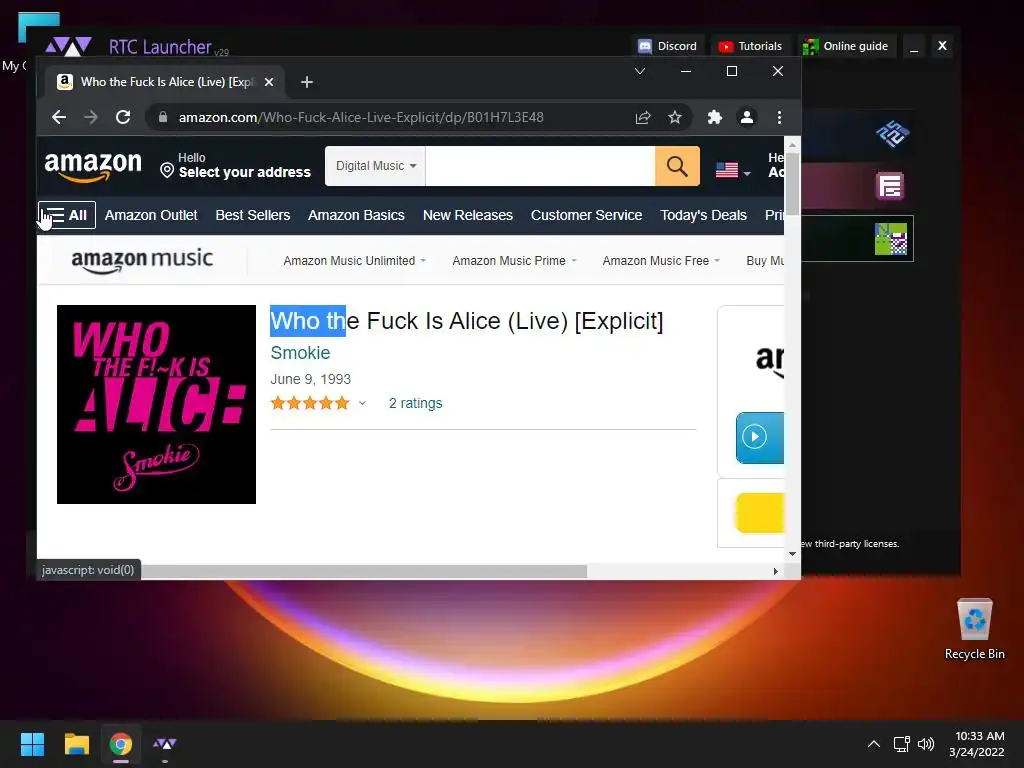Open the US flag language dropdown
Screen dimensions: 1024x768
pos(733,170)
